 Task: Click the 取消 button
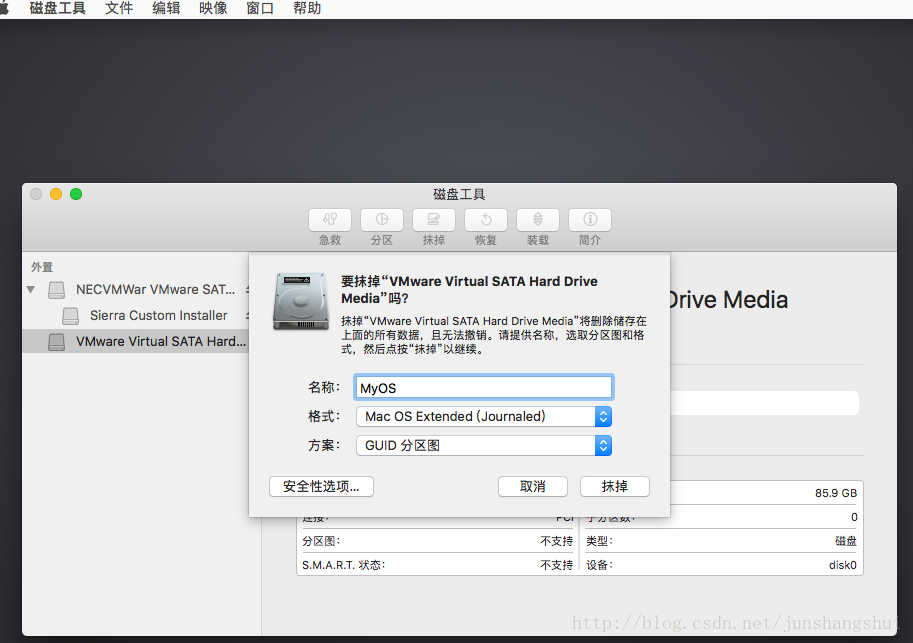click(533, 486)
